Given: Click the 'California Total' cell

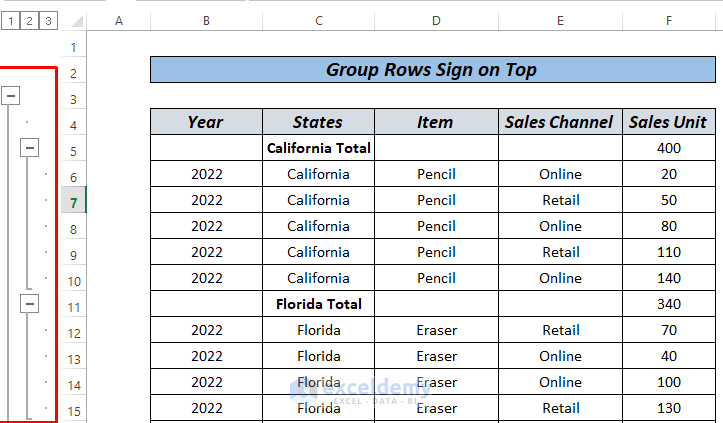Looking at the screenshot, I should 318,148.
